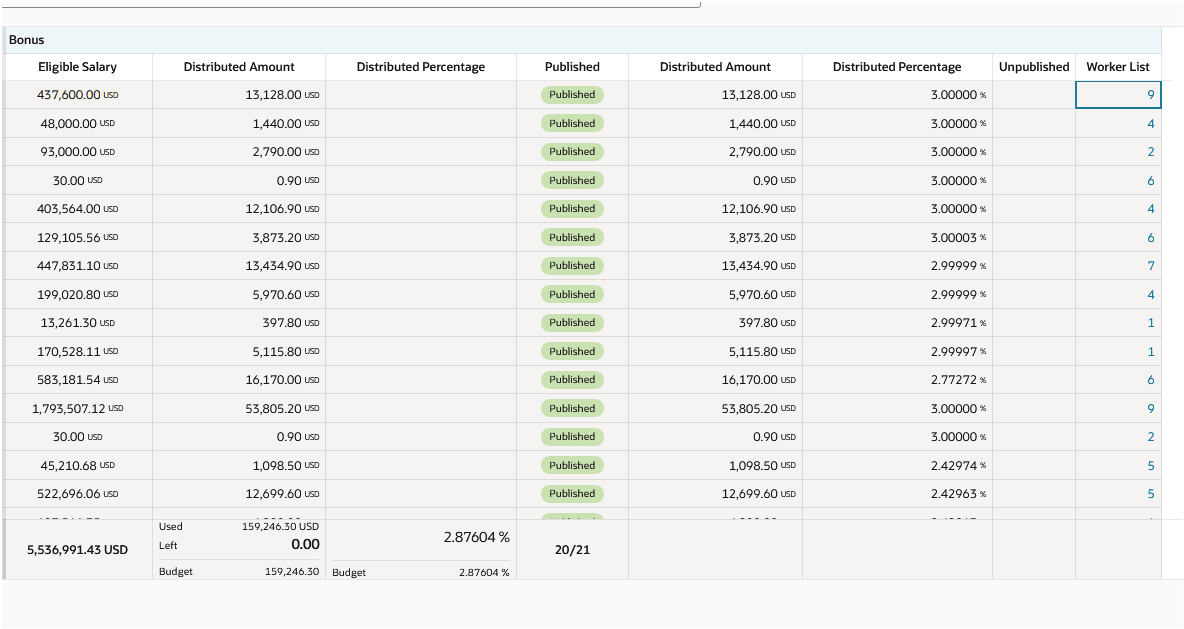Click Published badge in 48,000.00 row
Screen dimensions: 1184x629
[572, 124]
